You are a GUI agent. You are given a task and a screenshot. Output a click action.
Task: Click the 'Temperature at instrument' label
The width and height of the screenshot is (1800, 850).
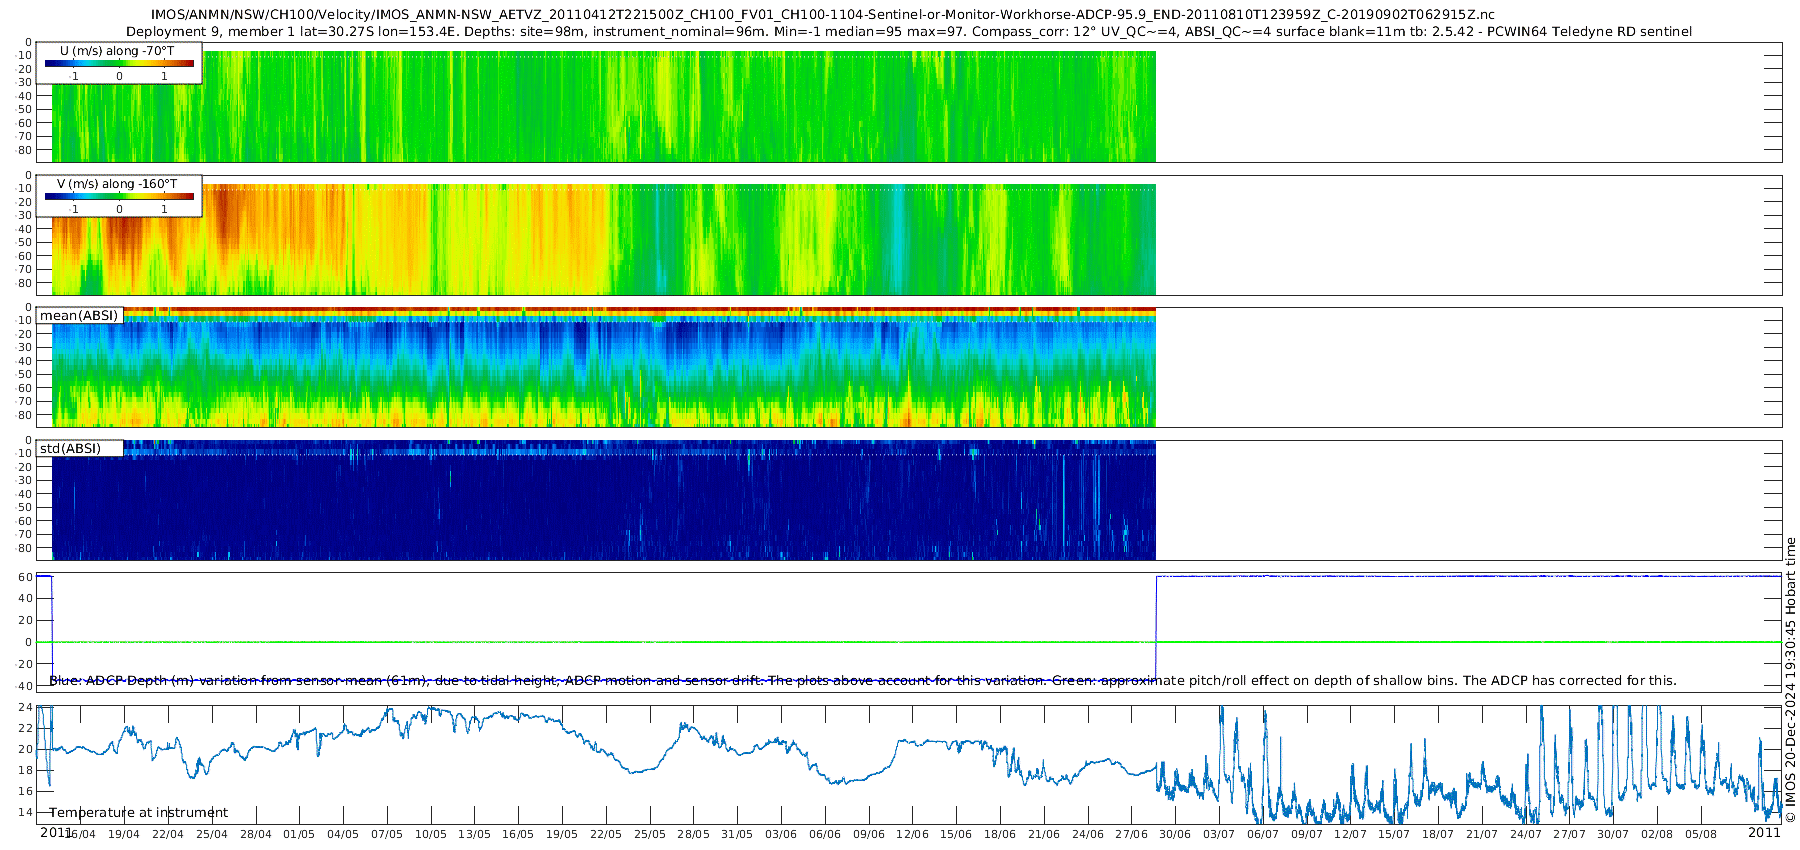pos(139,813)
